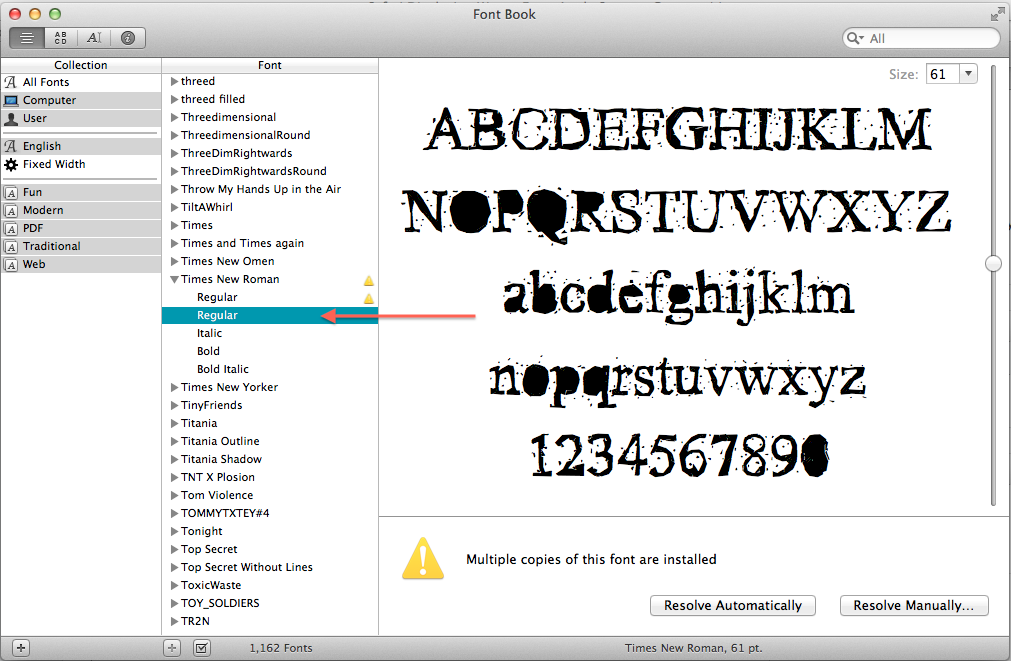Select the Italic style of Times New Roman
The width and height of the screenshot is (1011, 661).
coord(208,333)
